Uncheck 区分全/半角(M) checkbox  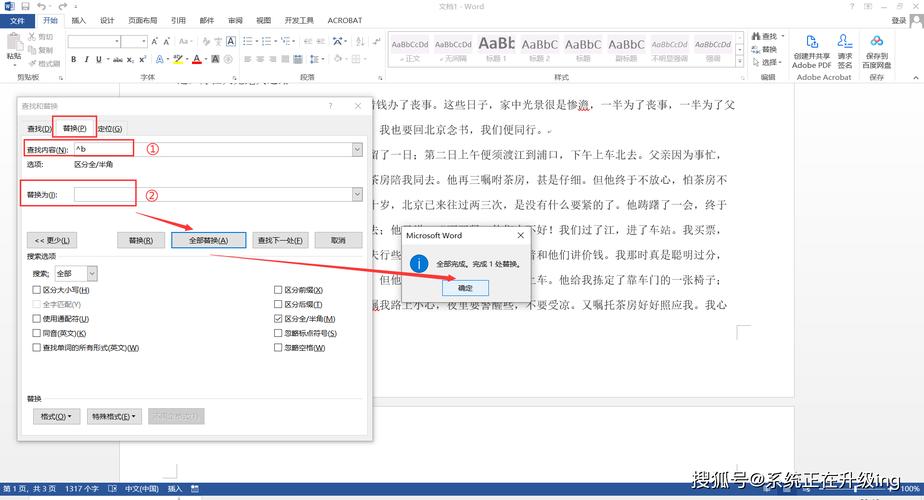(278, 319)
